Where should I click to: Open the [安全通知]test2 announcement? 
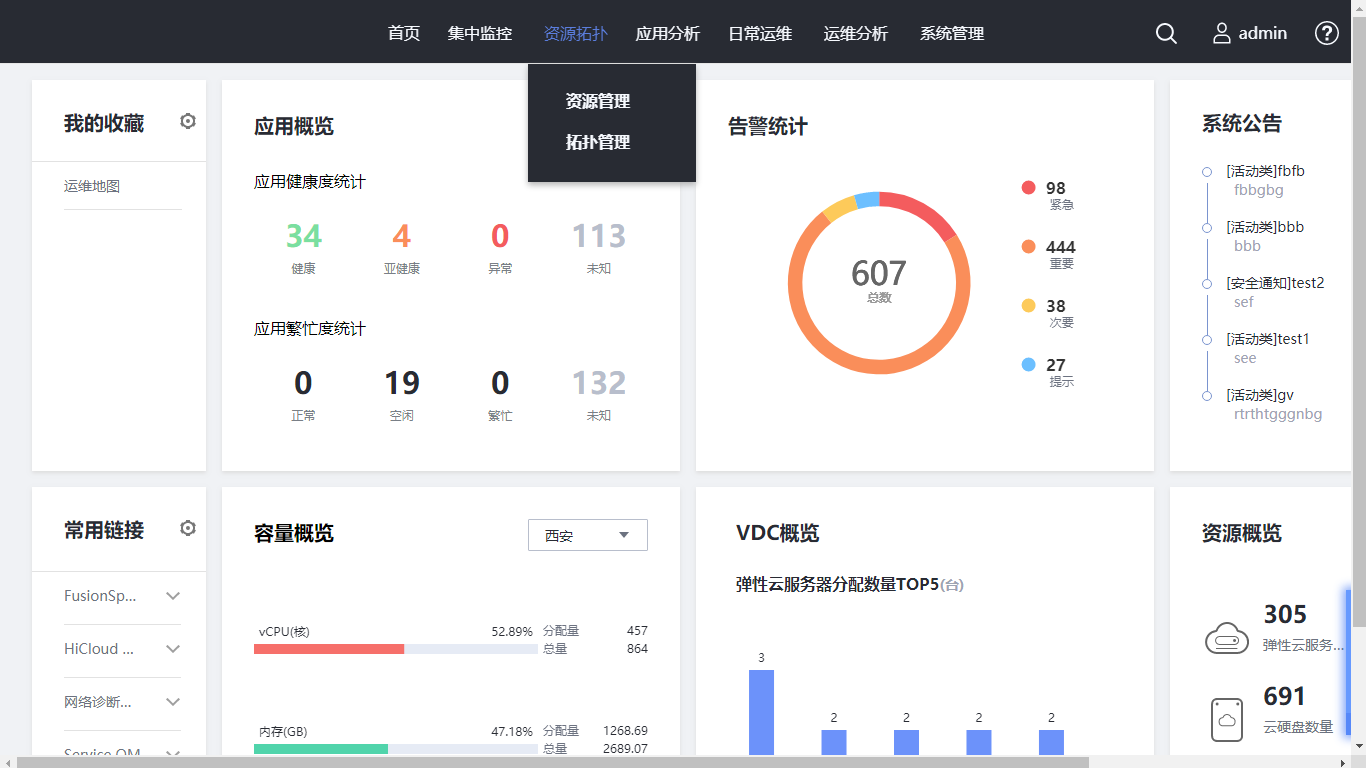[1275, 283]
